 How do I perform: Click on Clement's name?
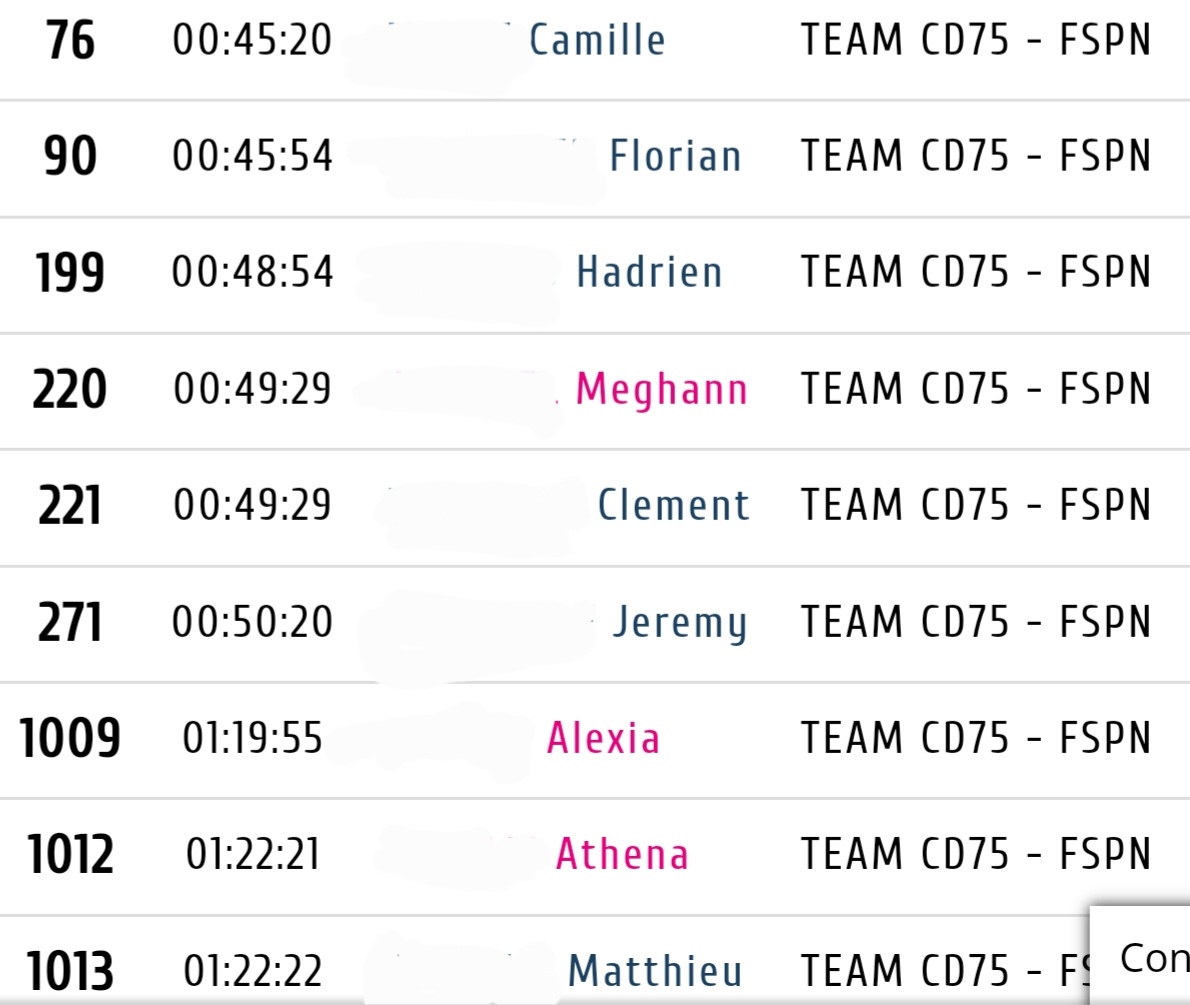coord(673,505)
